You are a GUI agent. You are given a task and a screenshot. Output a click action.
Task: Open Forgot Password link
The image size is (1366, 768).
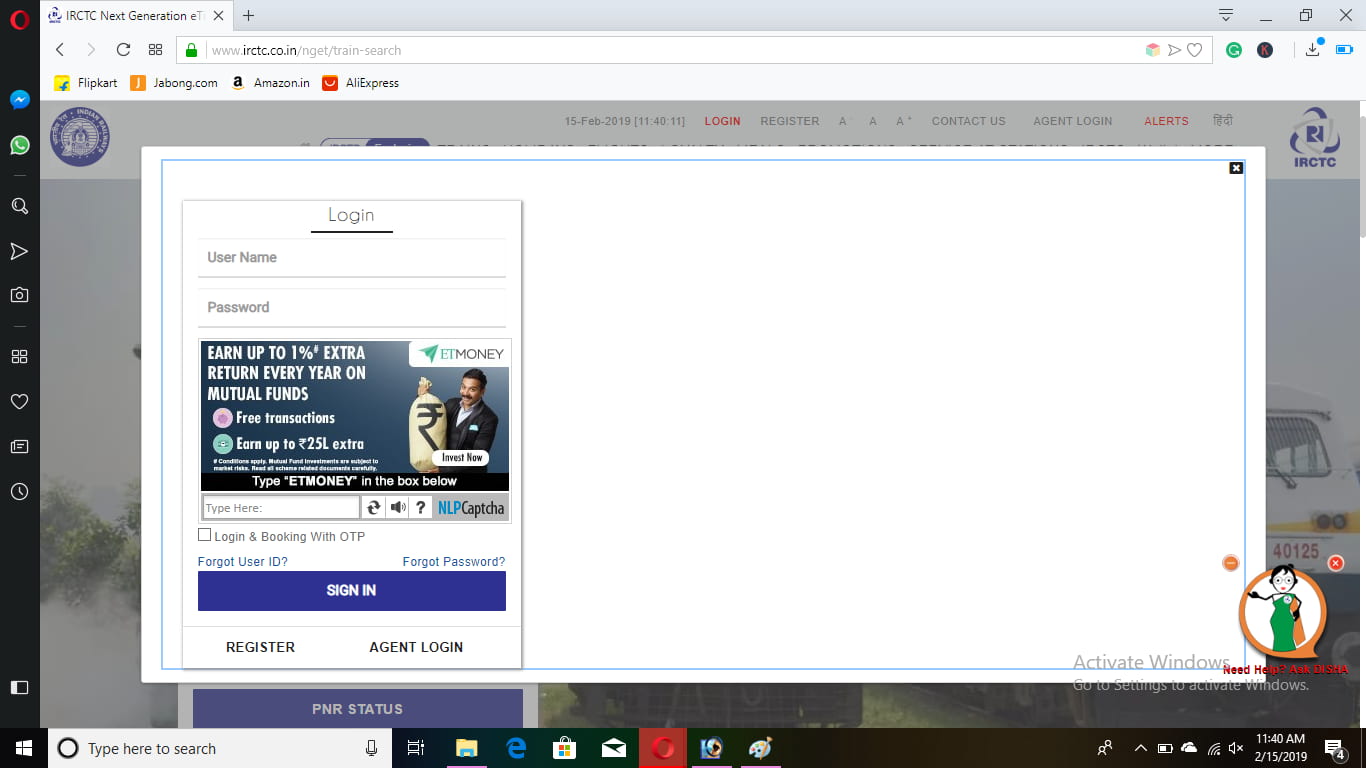coord(454,562)
